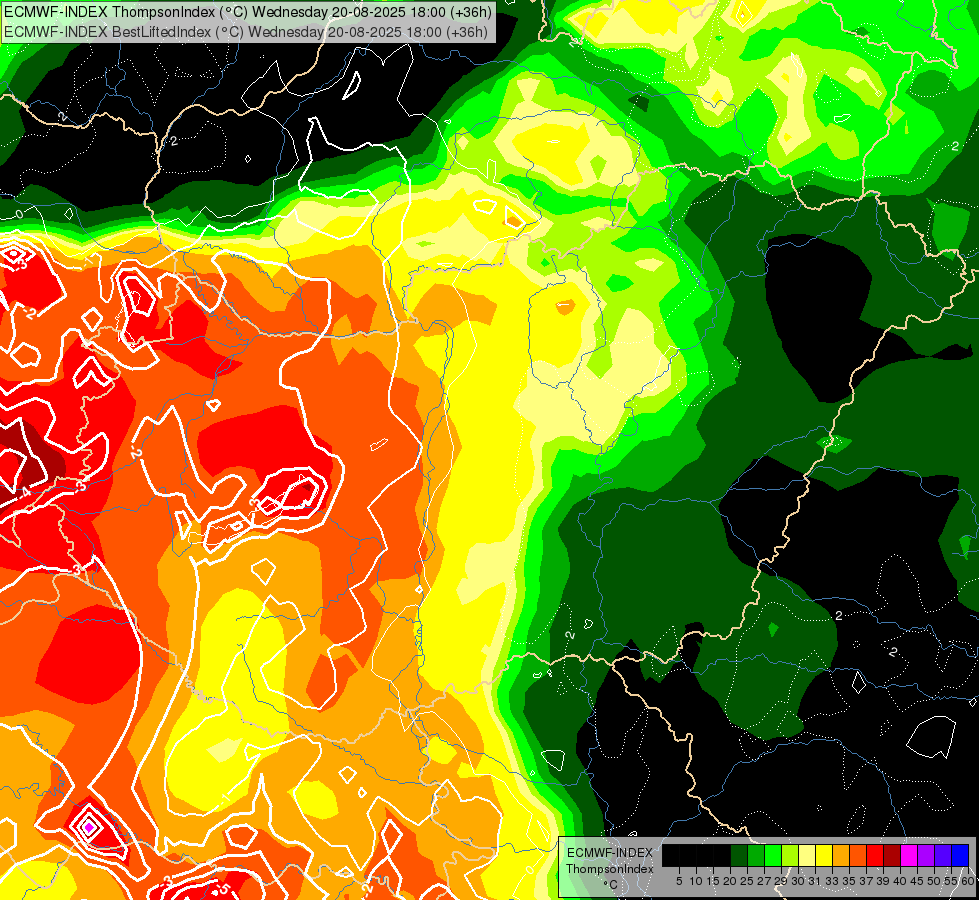
Task: Click the legend tick value 10
Action: tap(696, 881)
